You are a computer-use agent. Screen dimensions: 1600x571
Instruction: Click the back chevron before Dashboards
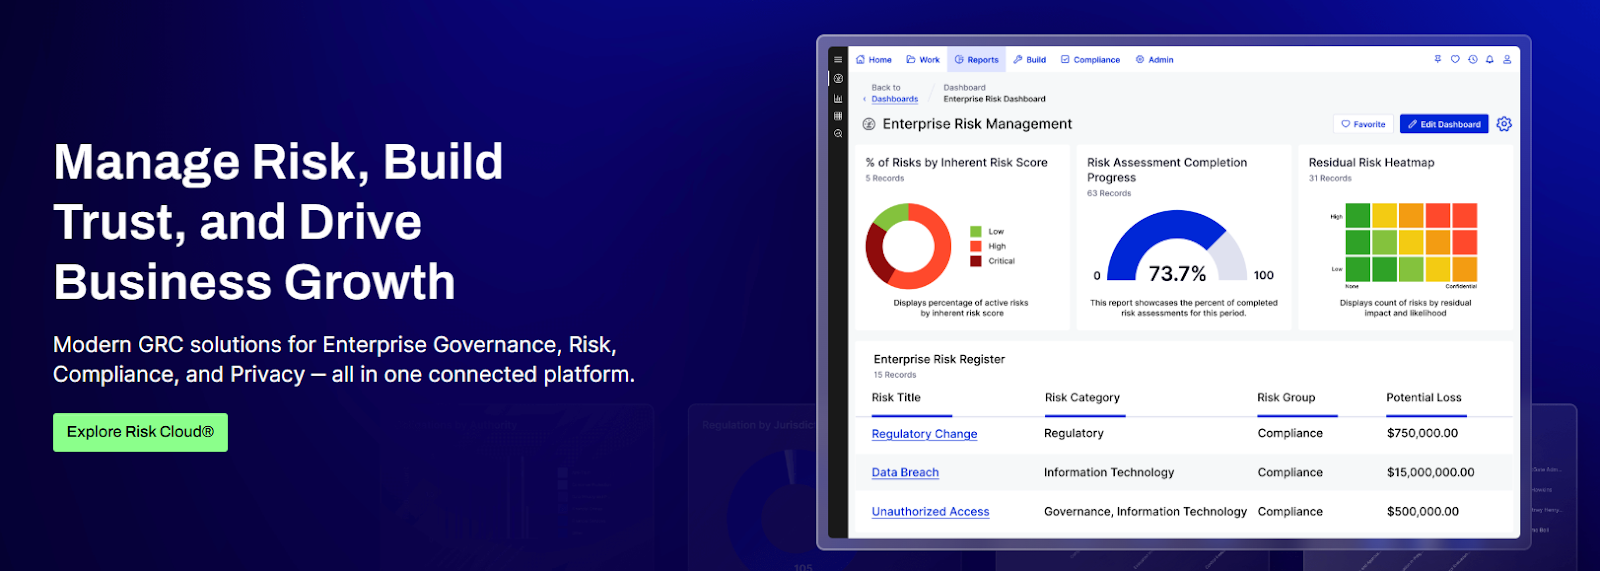click(865, 99)
